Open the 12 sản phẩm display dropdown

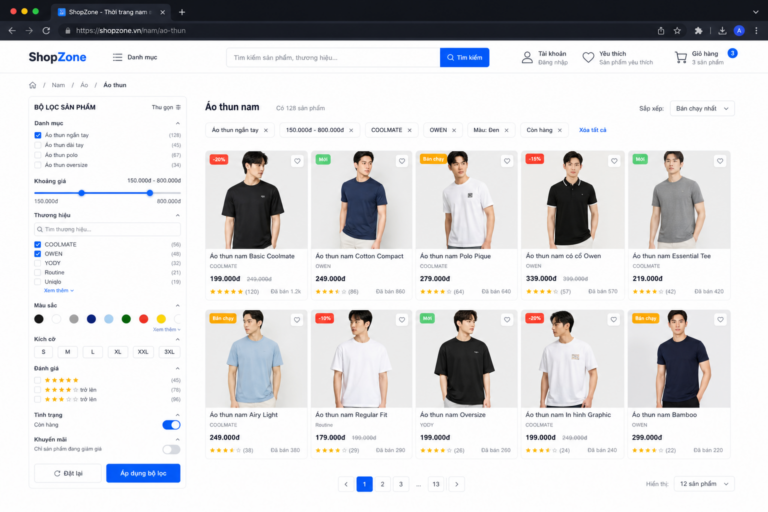click(704, 484)
